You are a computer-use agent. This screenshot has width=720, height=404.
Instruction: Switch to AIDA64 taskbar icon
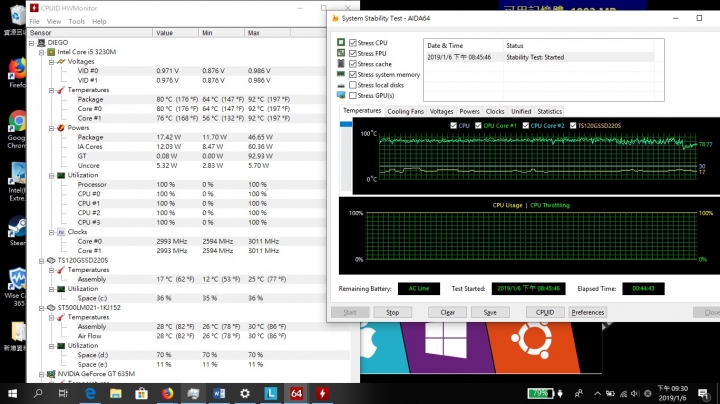tap(296, 393)
